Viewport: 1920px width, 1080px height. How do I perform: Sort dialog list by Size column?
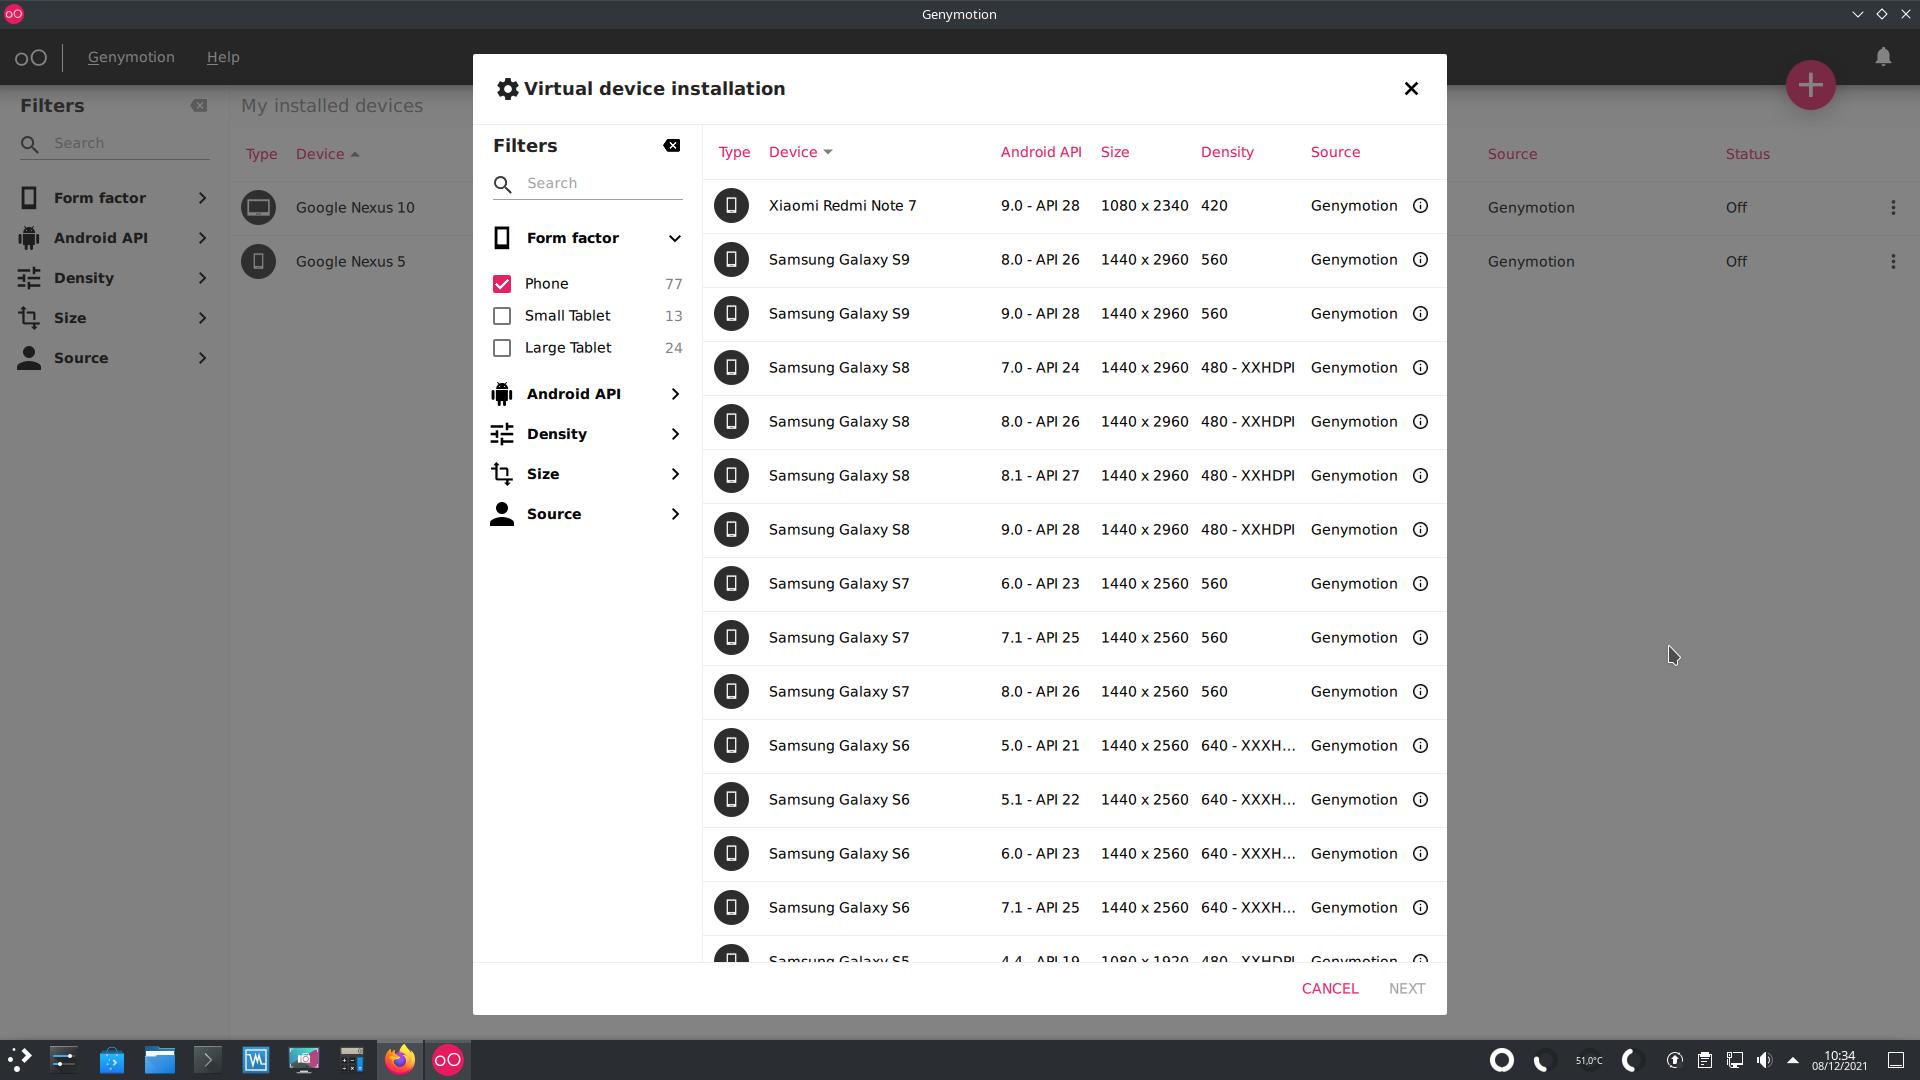pos(1115,152)
